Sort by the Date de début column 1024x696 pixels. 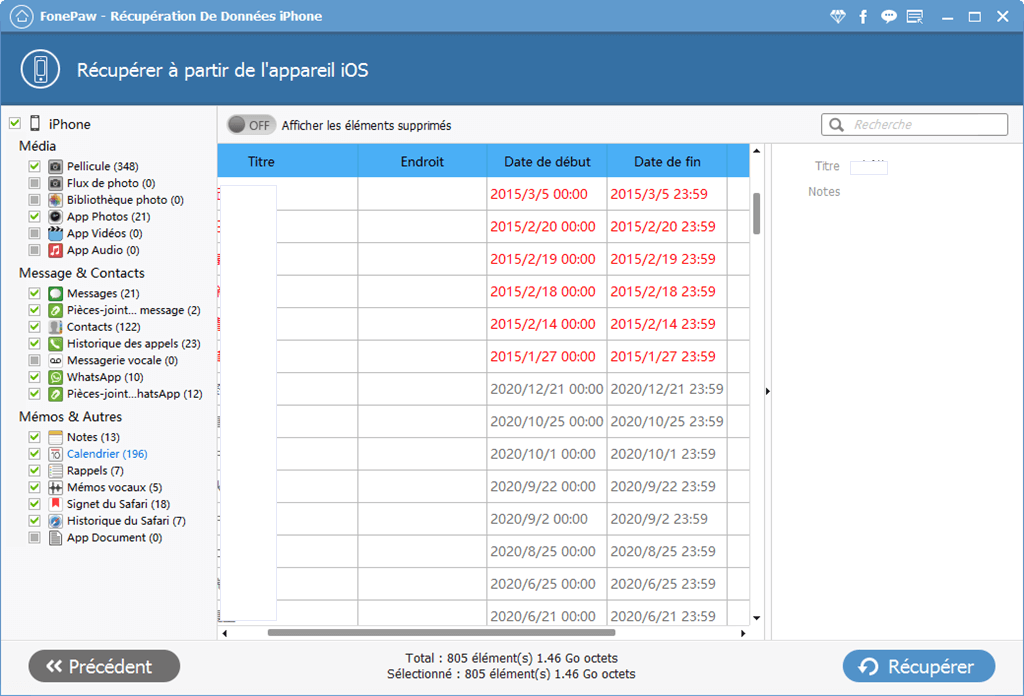tap(547, 161)
